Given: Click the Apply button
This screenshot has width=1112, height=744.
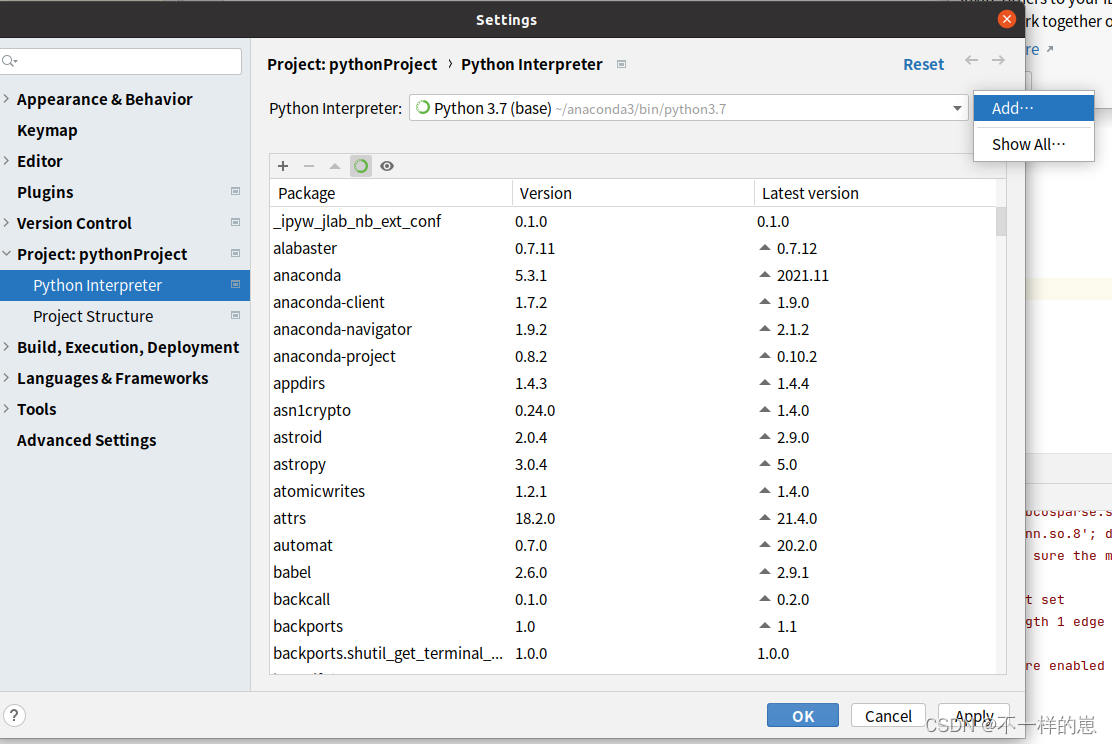Looking at the screenshot, I should (x=974, y=716).
